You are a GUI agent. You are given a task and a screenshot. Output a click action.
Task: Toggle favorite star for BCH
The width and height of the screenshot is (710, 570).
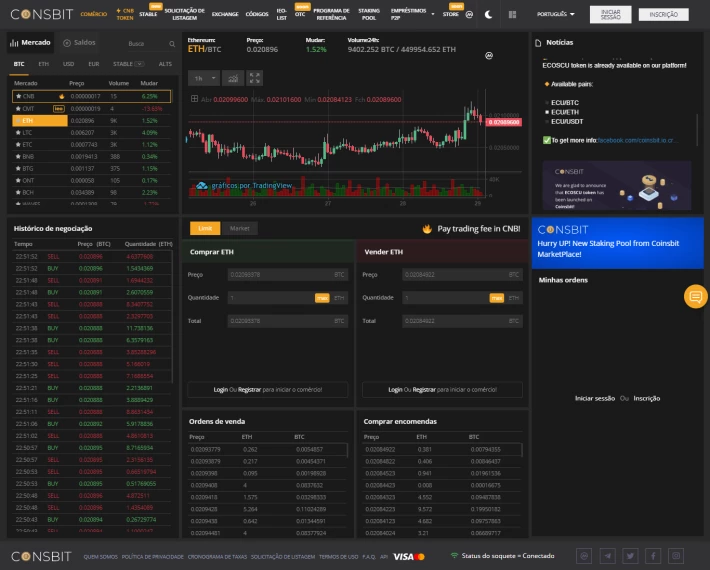(18, 192)
